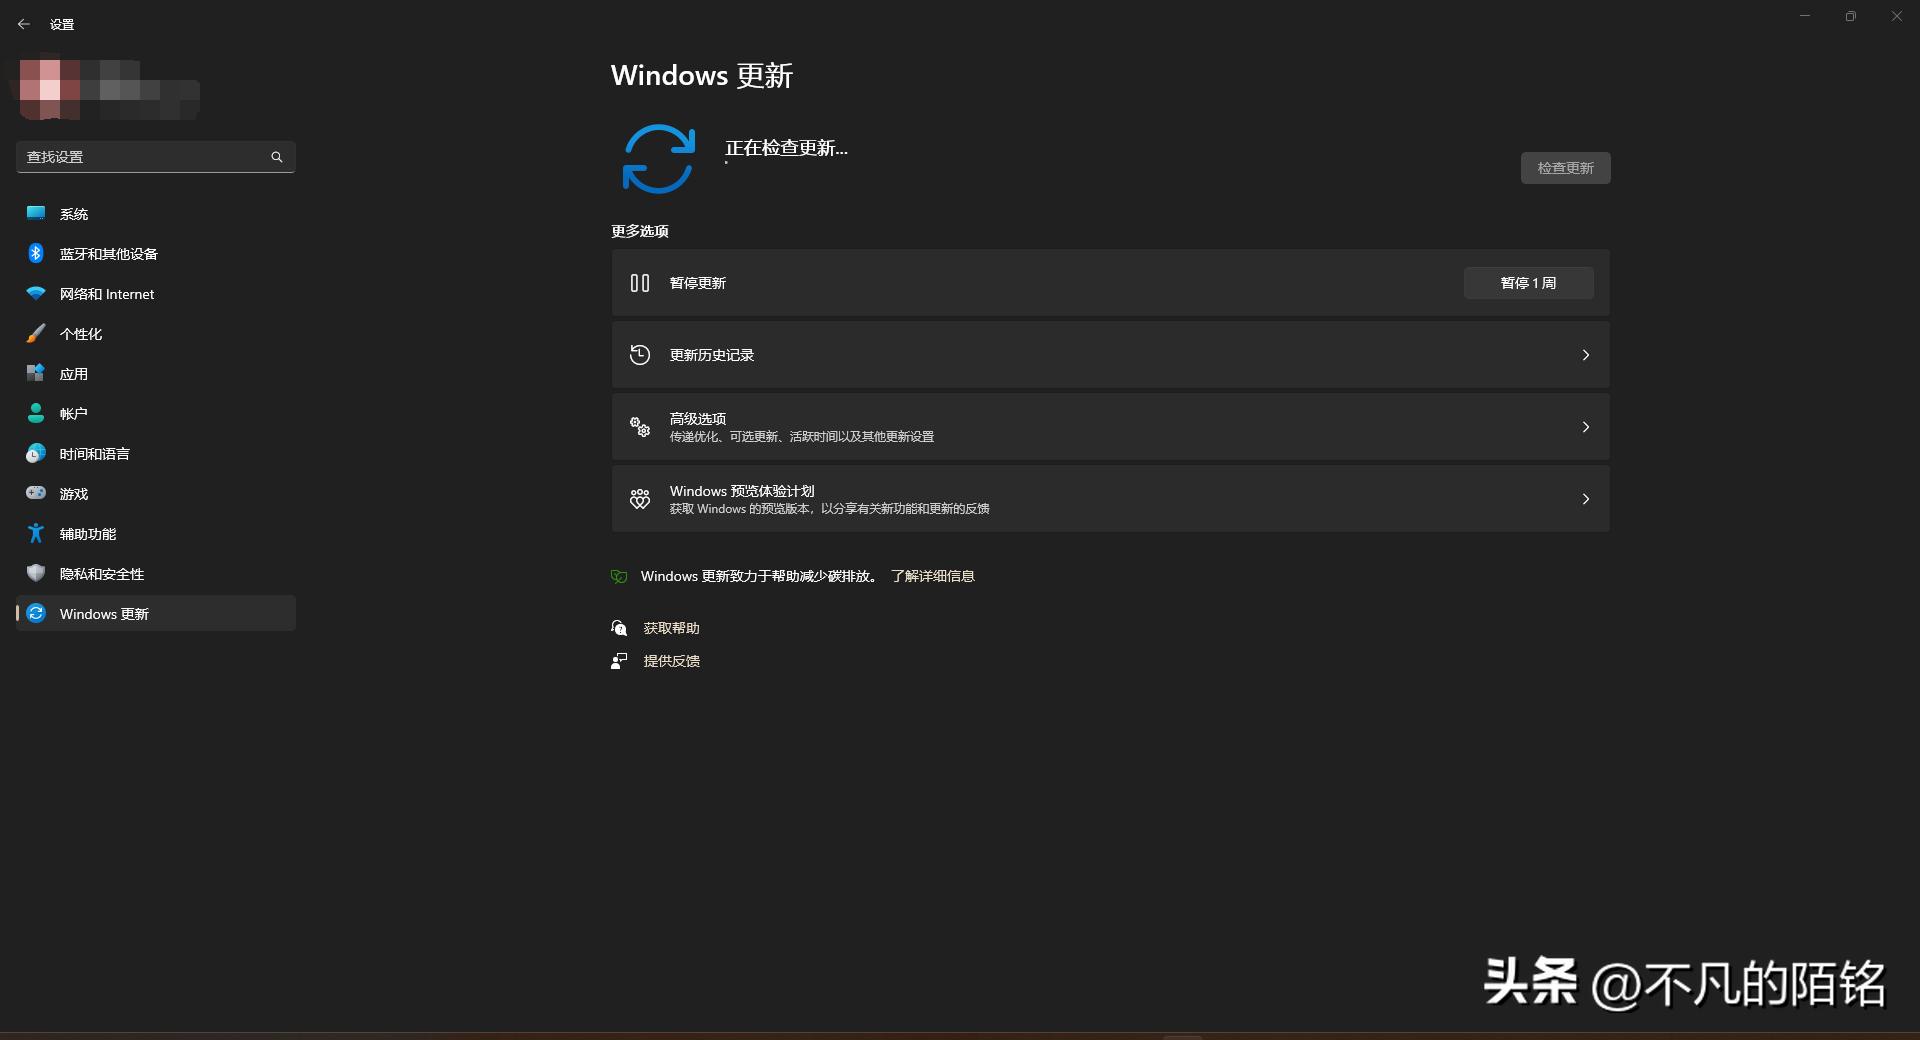Click the 查找设置 search field
1920x1040 pixels.
(x=155, y=157)
